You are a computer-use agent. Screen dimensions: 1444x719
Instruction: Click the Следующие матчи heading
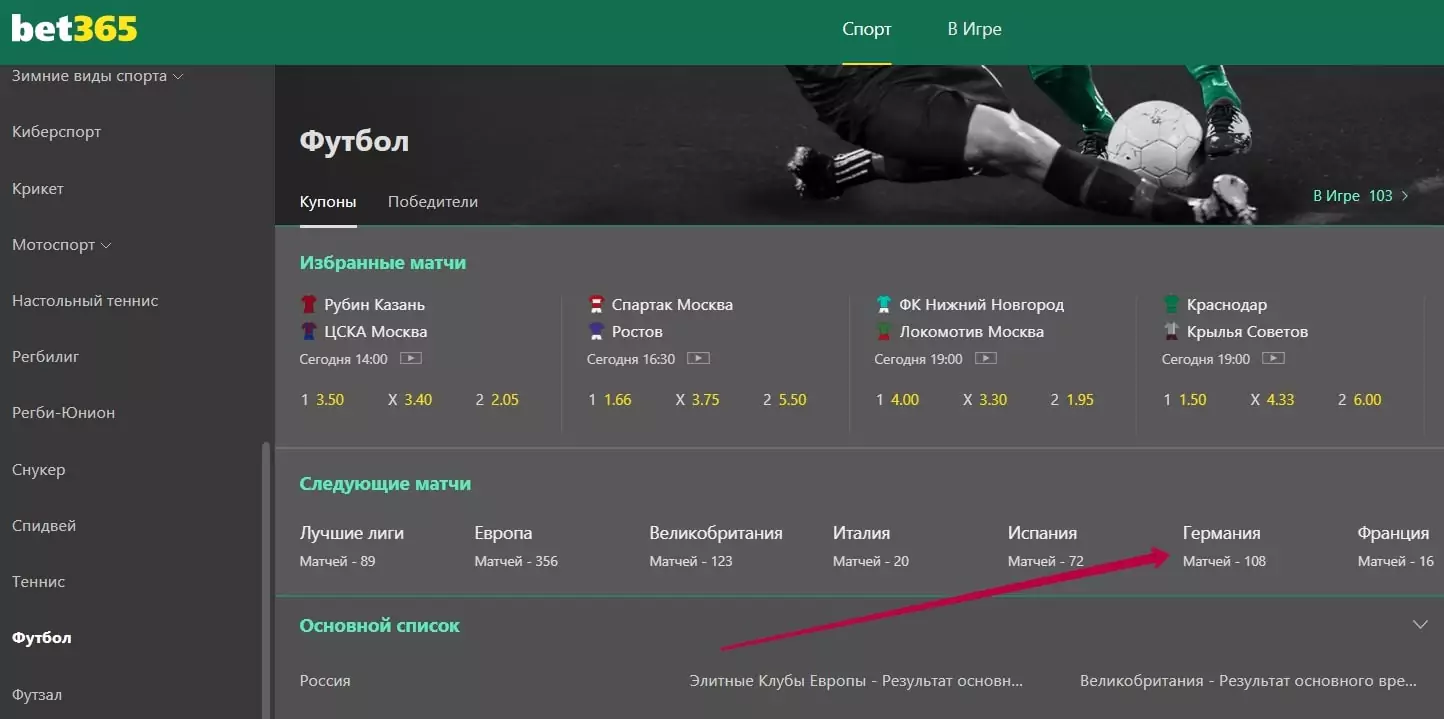click(x=385, y=484)
